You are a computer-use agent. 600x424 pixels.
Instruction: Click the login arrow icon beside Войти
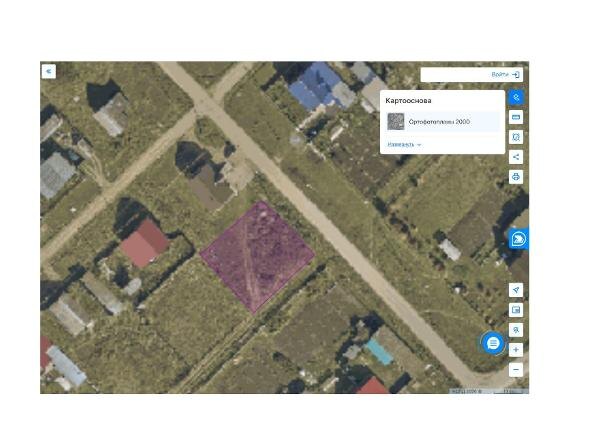click(x=516, y=75)
